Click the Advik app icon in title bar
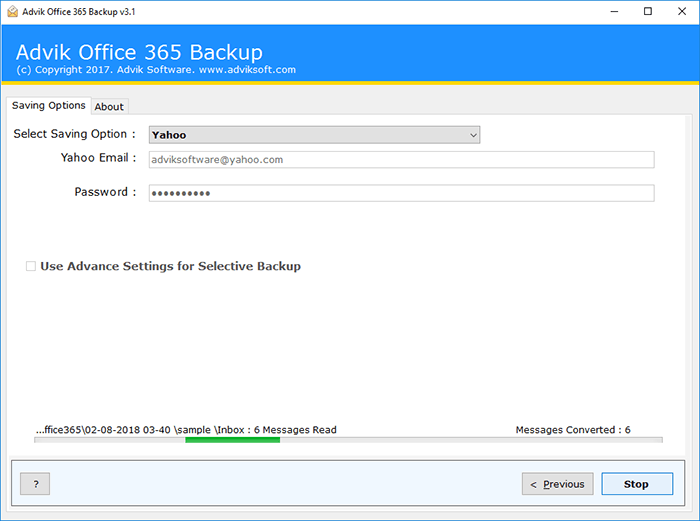The height and width of the screenshot is (521, 700). [x=12, y=11]
